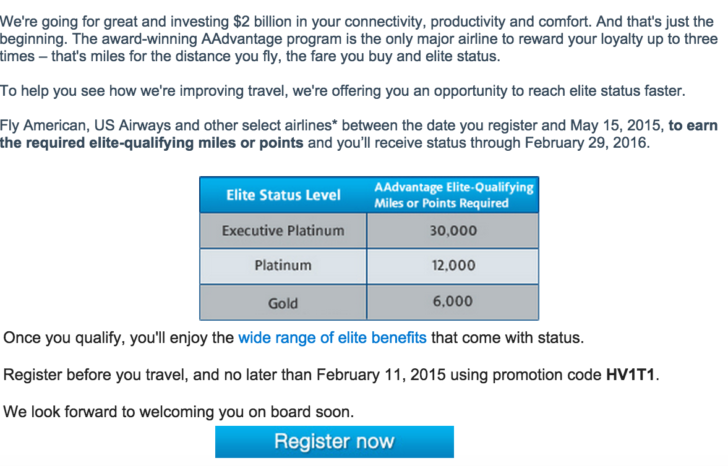Click the 12,000 miles required cell
The width and height of the screenshot is (728, 466).
(x=453, y=265)
